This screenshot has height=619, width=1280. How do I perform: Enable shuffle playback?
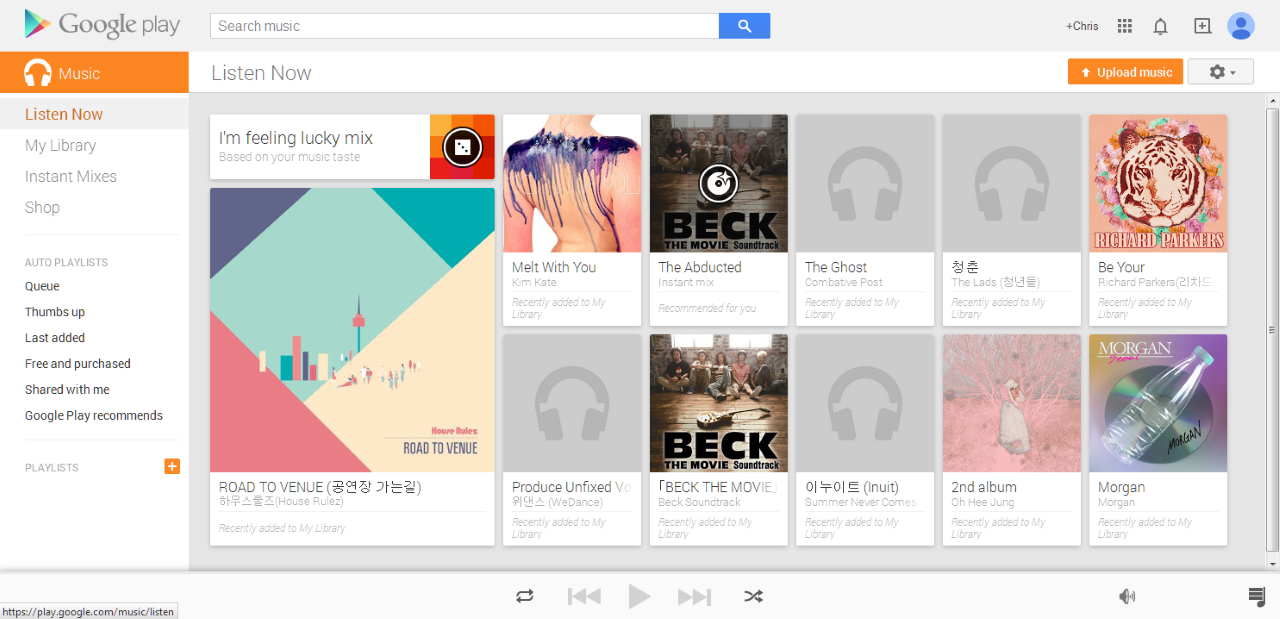[753, 596]
